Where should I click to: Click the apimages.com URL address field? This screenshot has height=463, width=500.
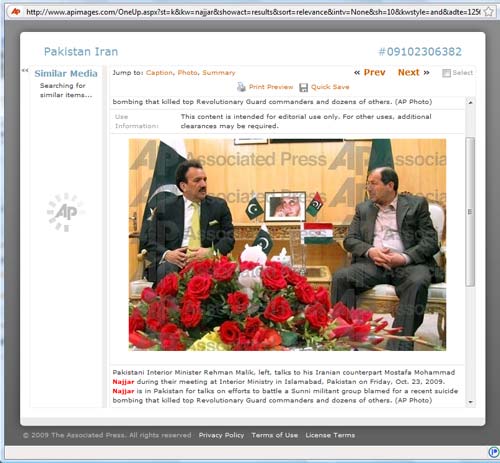(253, 12)
